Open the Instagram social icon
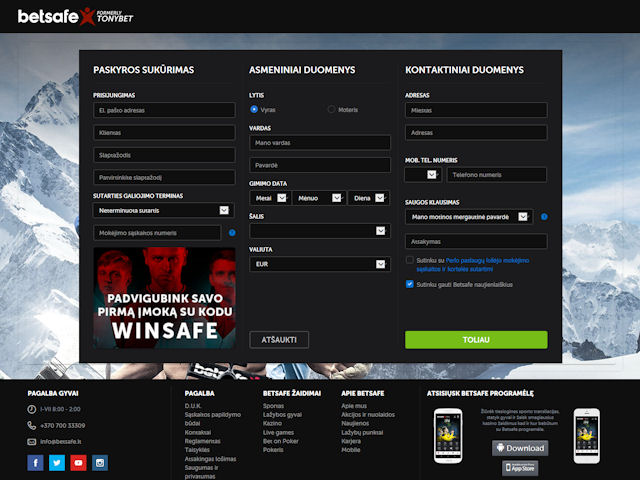This screenshot has height=480, width=640. pyautogui.click(x=100, y=462)
